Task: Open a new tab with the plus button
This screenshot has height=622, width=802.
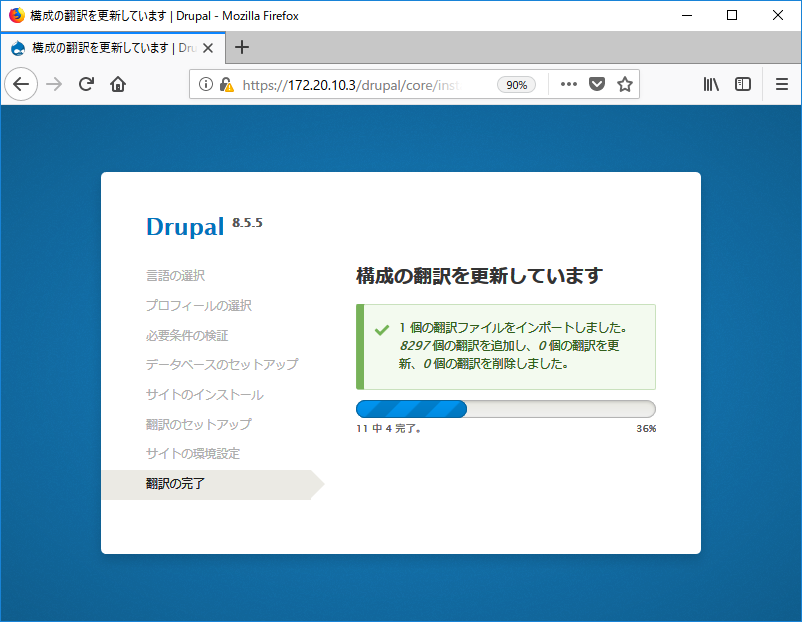Action: (242, 48)
